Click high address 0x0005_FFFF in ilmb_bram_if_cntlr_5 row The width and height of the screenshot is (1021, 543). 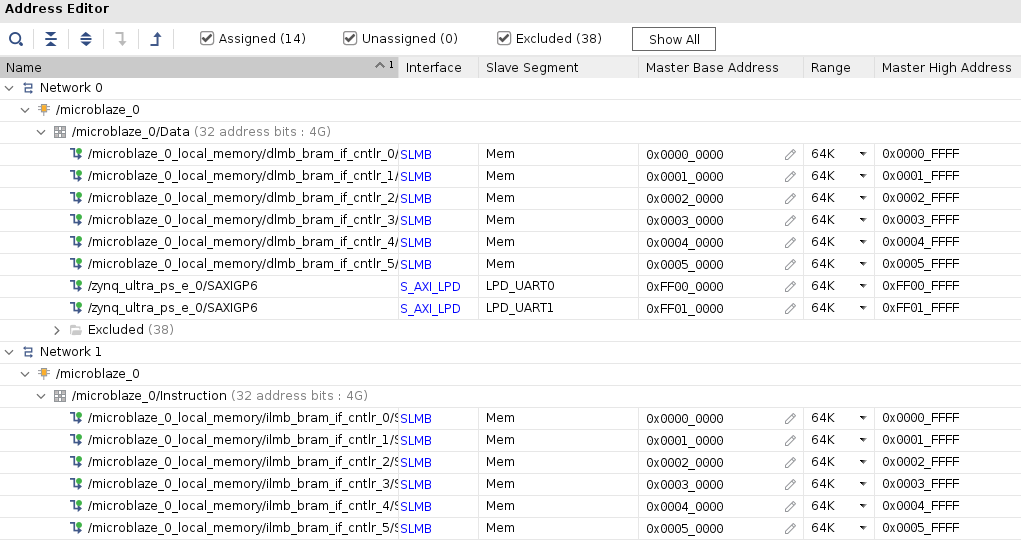coord(920,528)
